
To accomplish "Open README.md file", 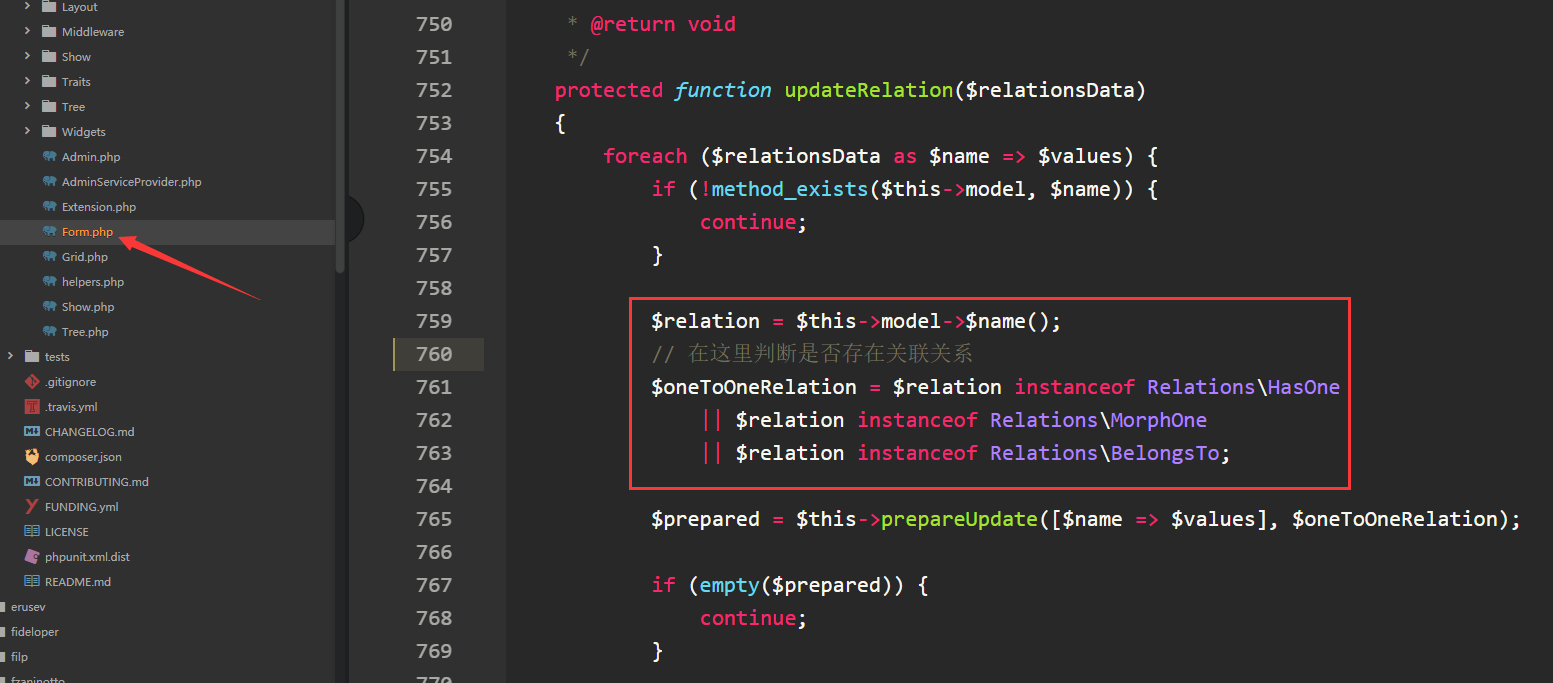I will pos(78,582).
